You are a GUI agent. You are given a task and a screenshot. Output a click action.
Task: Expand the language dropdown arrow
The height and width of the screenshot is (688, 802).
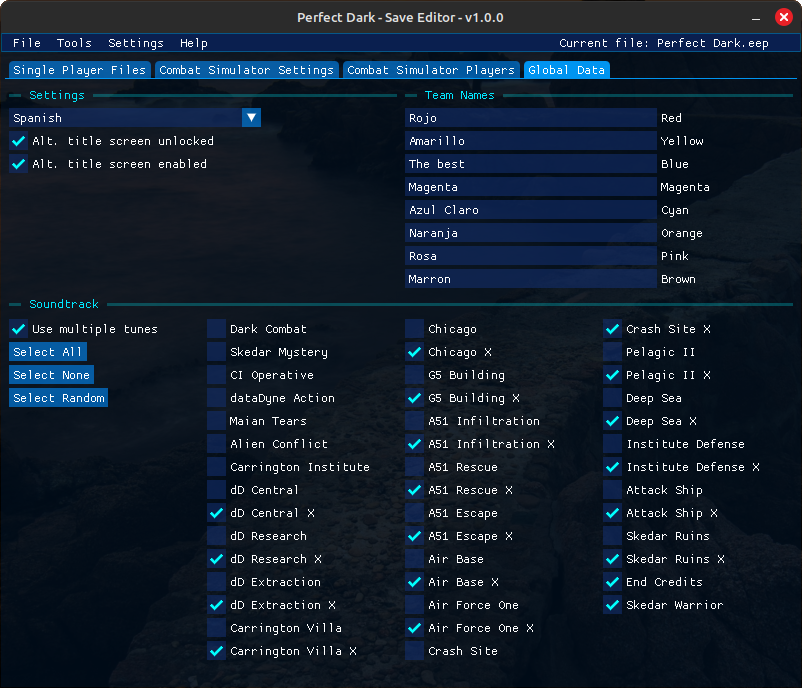pyautogui.click(x=252, y=118)
